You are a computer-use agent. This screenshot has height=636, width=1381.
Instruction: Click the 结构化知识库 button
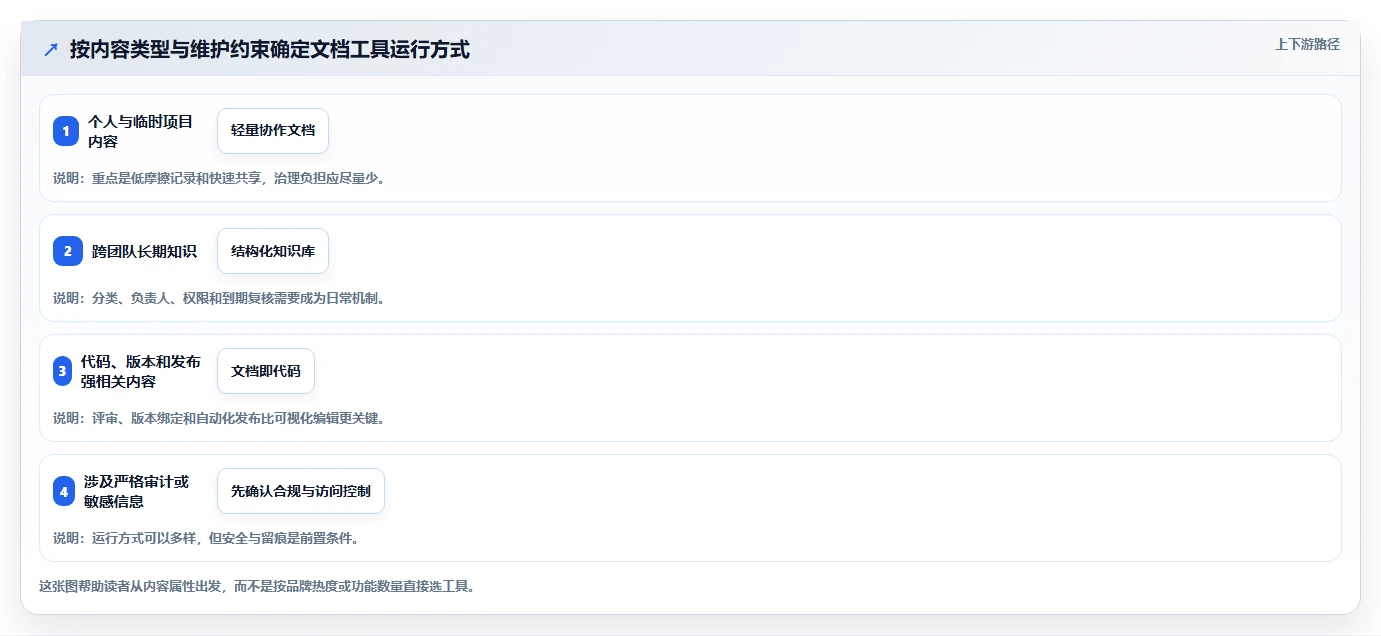coord(273,251)
